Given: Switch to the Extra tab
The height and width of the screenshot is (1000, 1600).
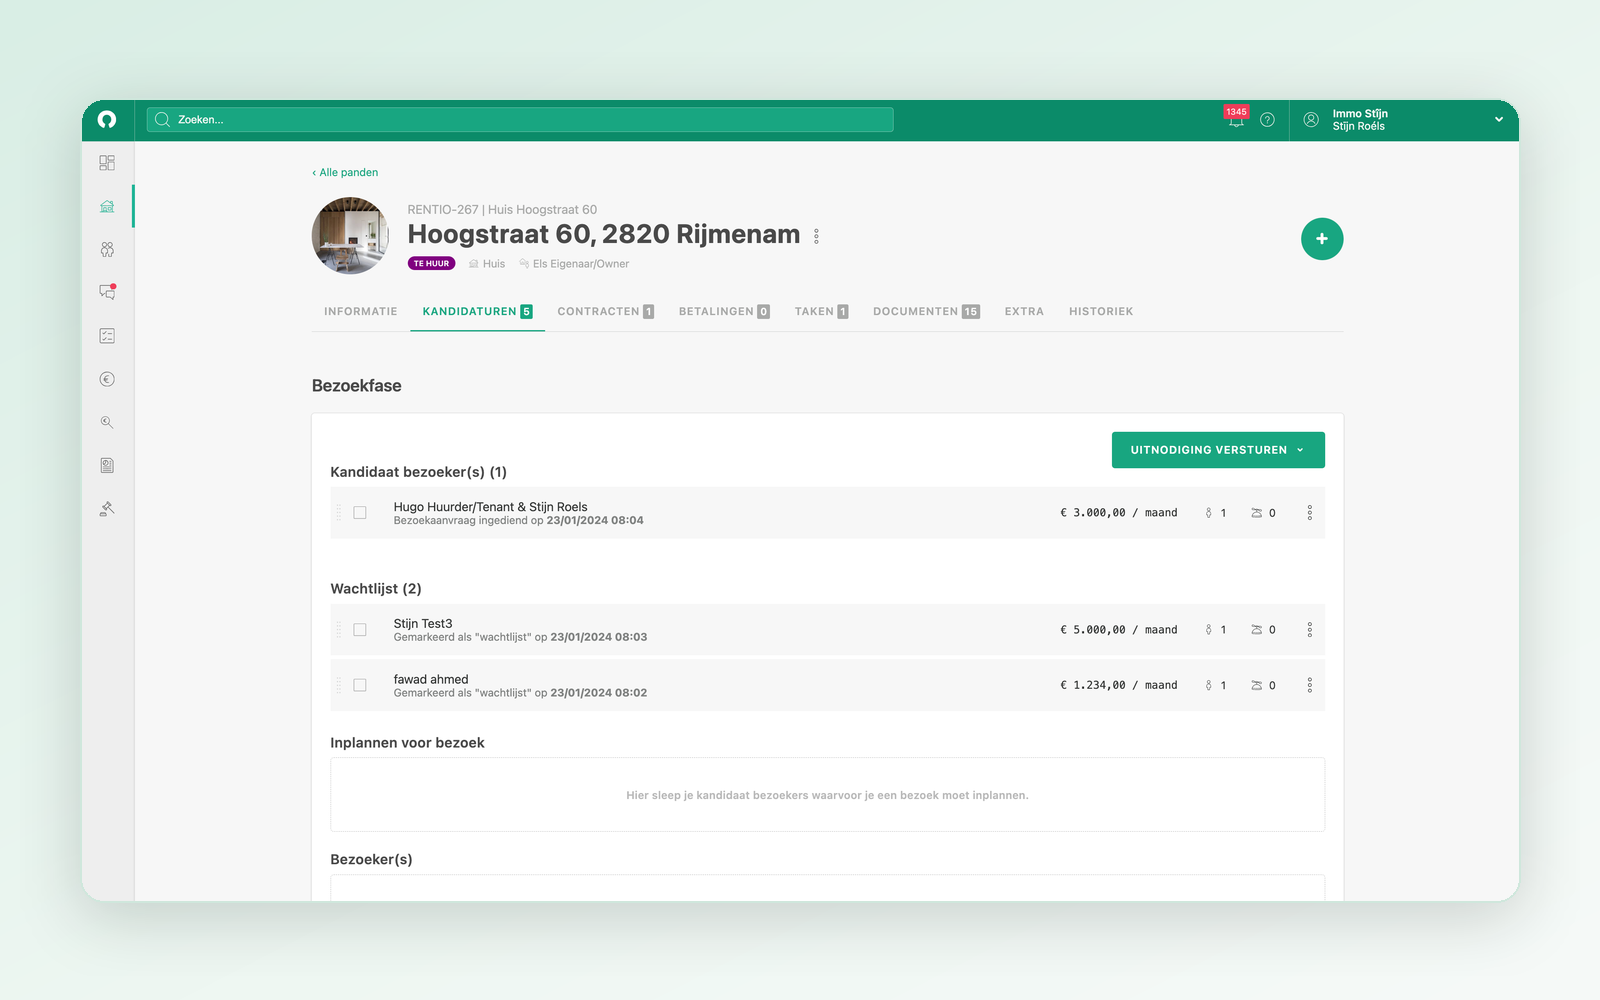Looking at the screenshot, I should (x=1024, y=312).
